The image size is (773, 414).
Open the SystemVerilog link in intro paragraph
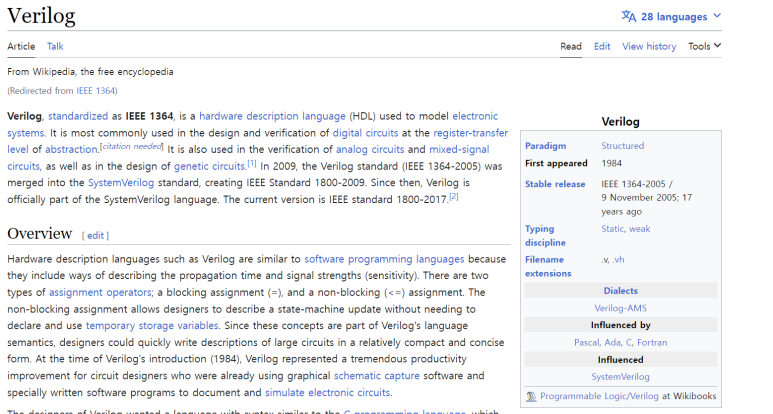tap(121, 183)
